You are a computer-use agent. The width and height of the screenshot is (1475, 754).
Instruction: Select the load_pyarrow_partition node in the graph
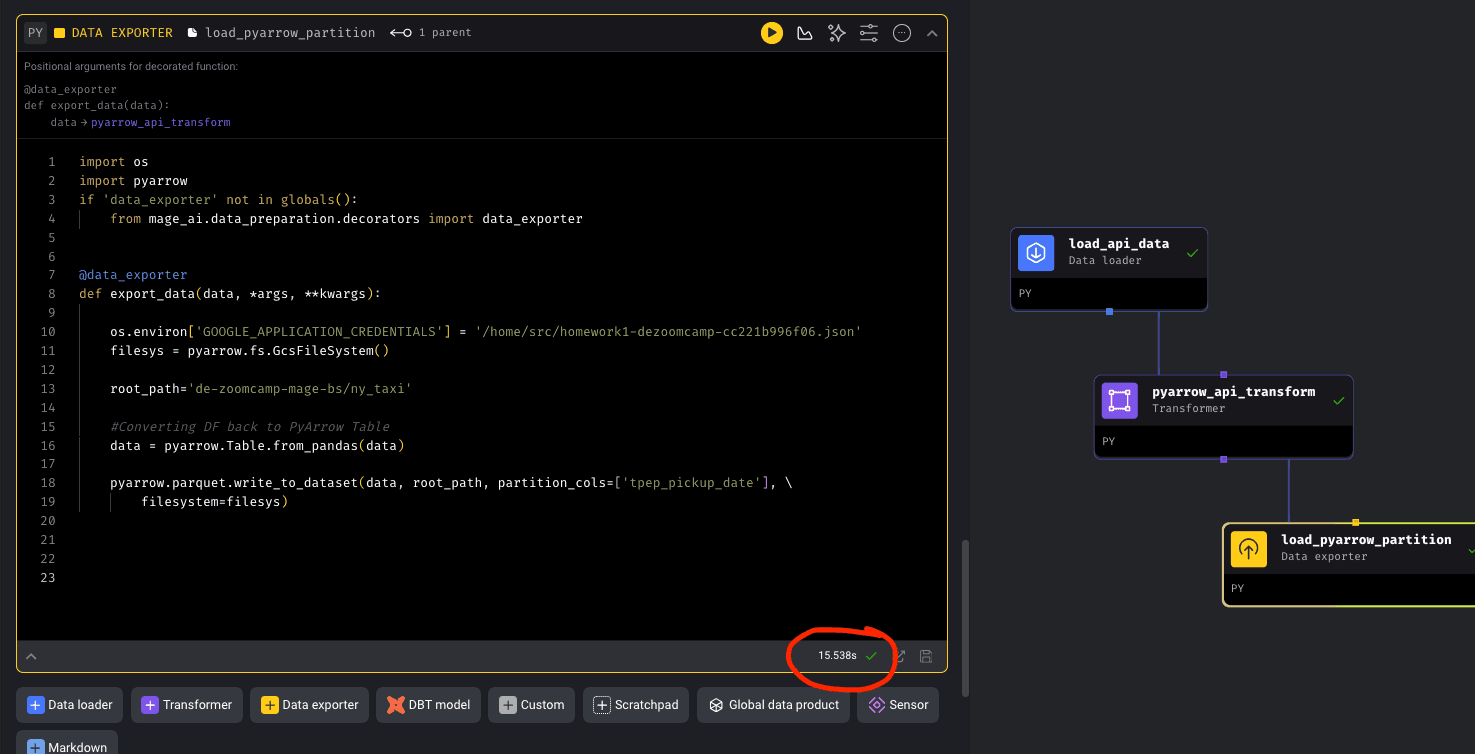coord(1349,564)
